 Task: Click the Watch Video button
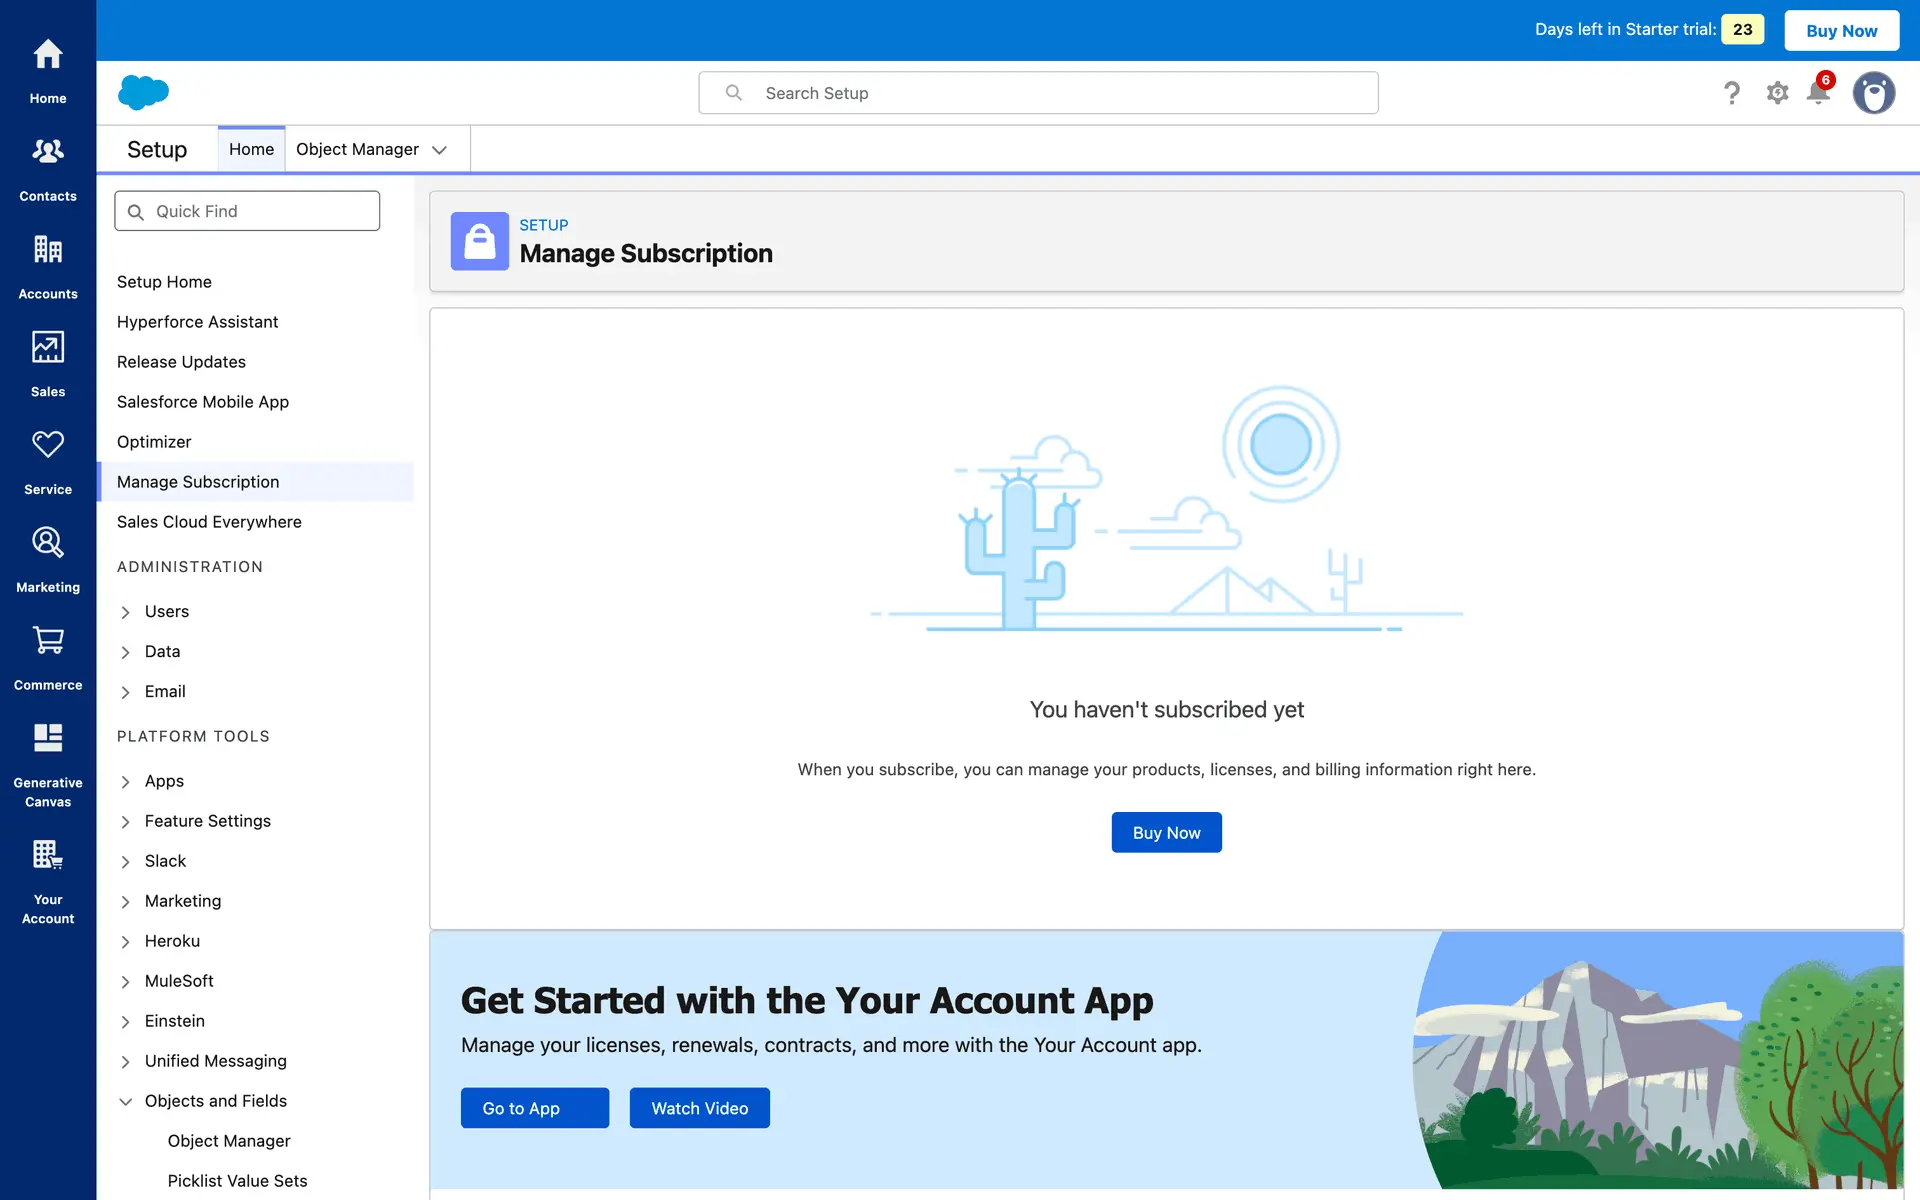699,1108
